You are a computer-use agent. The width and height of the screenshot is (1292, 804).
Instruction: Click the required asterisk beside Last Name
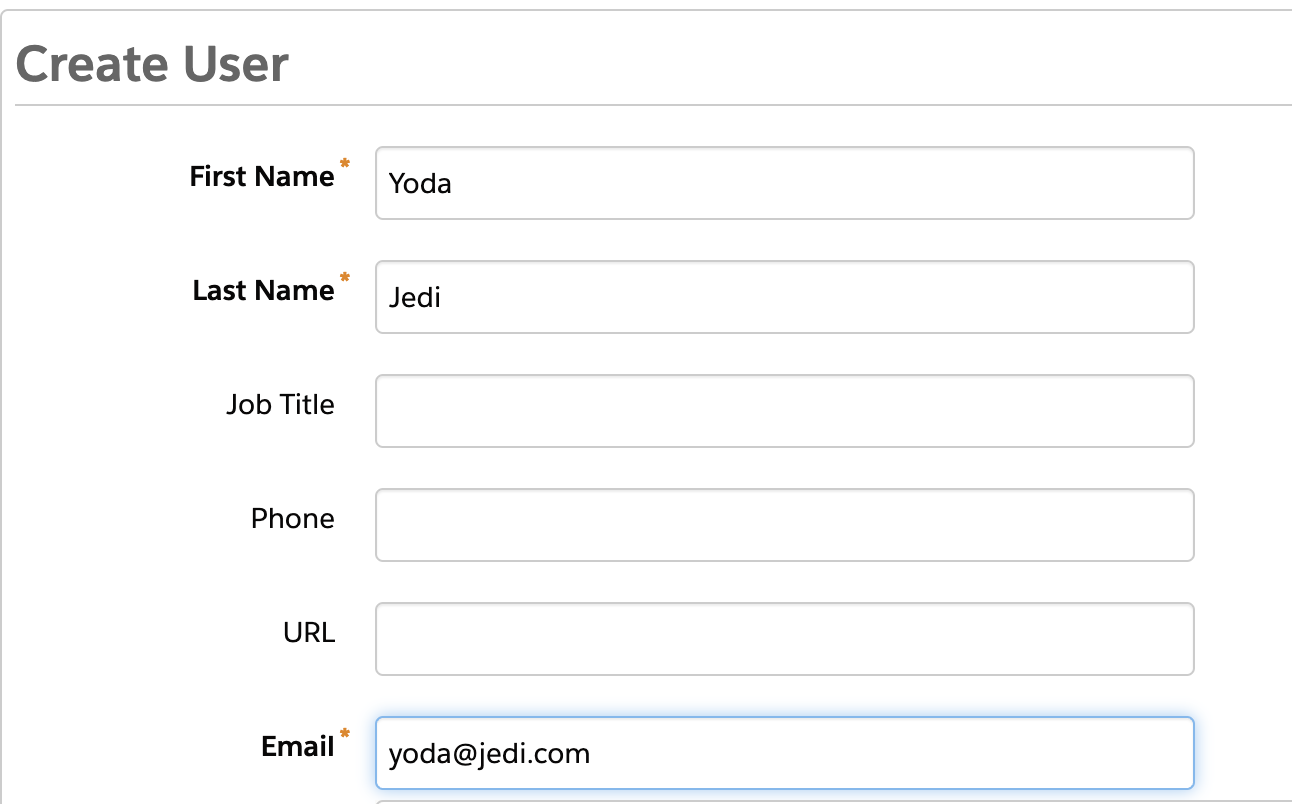(x=346, y=278)
